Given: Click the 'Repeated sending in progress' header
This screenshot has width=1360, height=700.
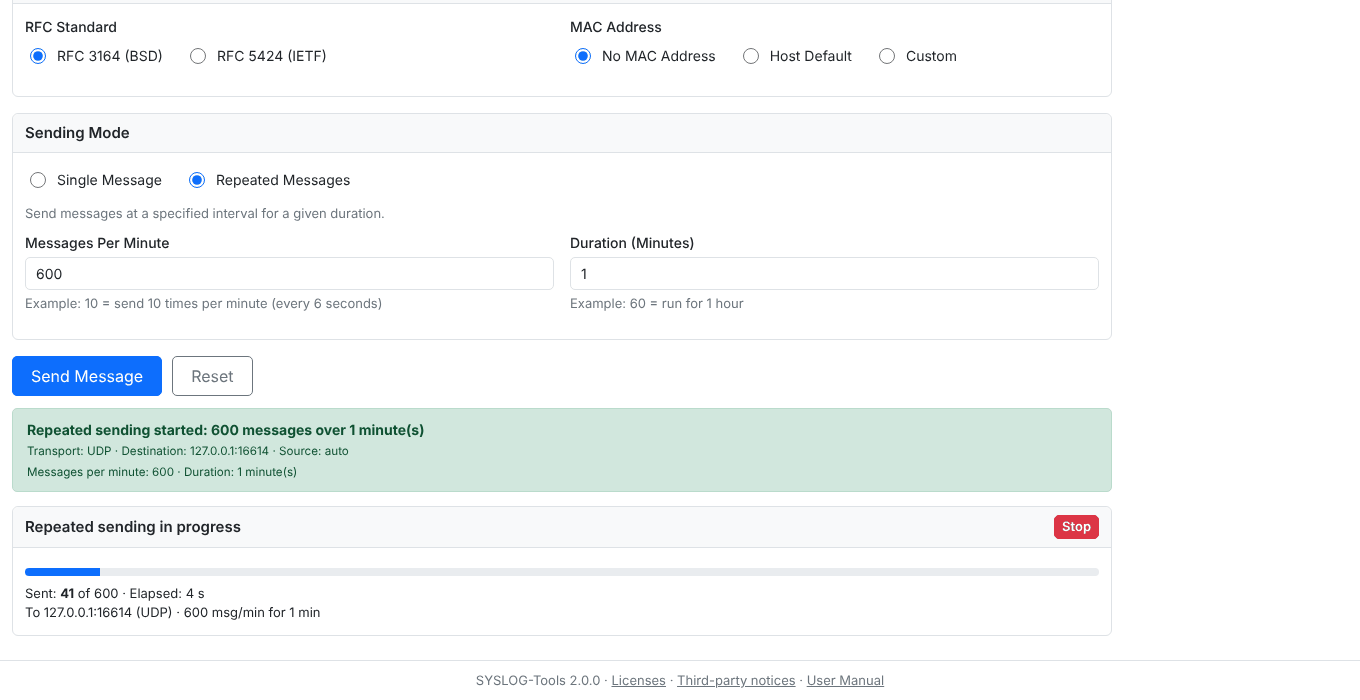Looking at the screenshot, I should click(x=133, y=527).
